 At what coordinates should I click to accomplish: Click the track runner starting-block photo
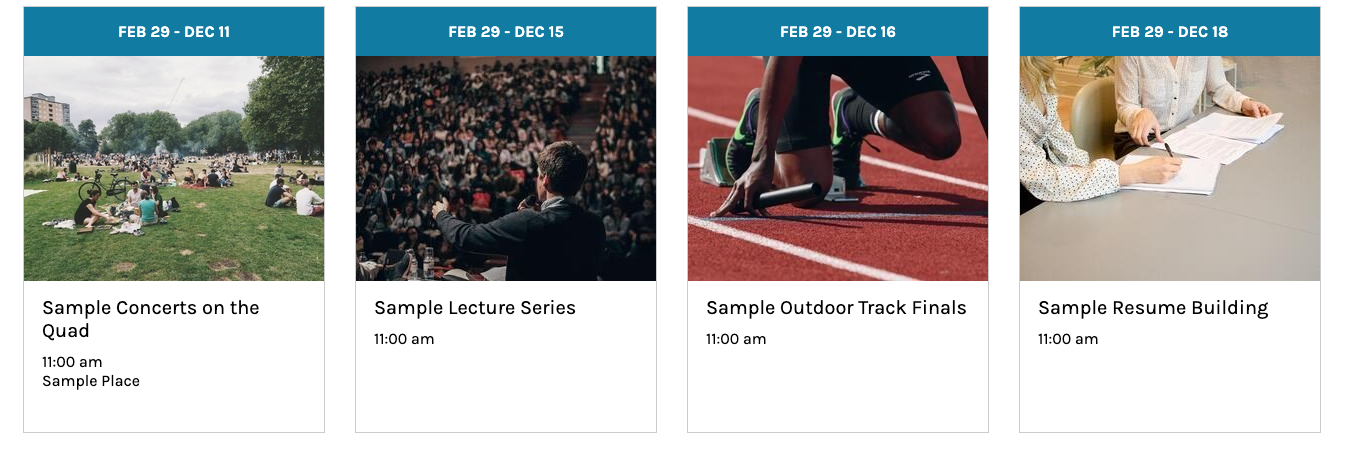pyautogui.click(x=838, y=168)
